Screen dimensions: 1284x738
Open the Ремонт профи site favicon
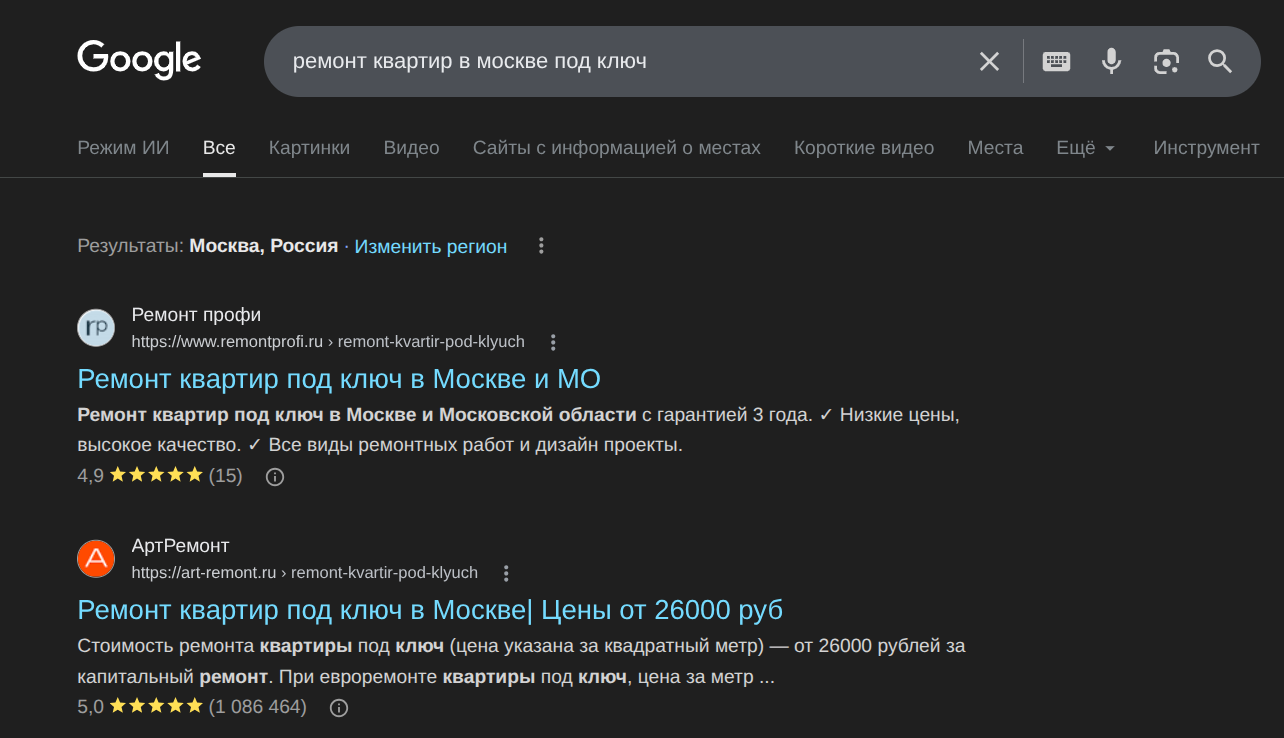(x=95, y=327)
